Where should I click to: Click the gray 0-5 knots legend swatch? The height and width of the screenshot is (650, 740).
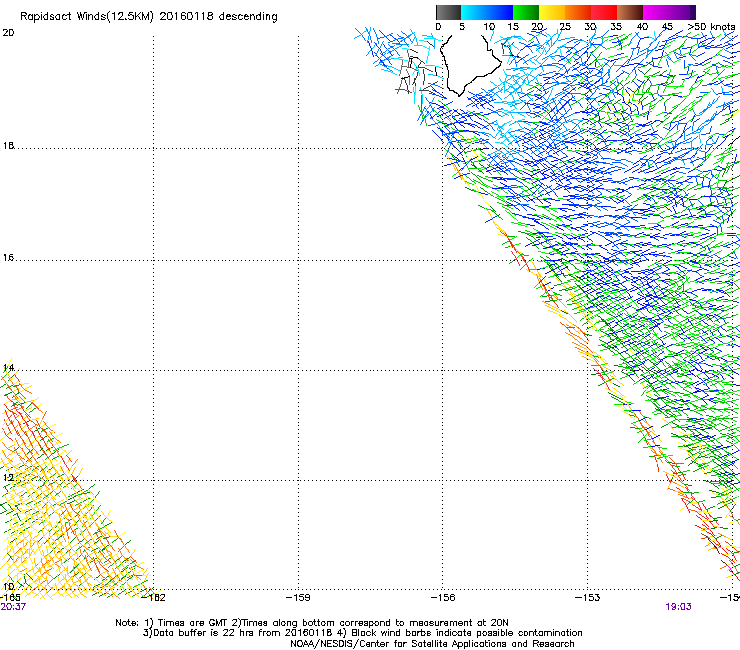(448, 12)
